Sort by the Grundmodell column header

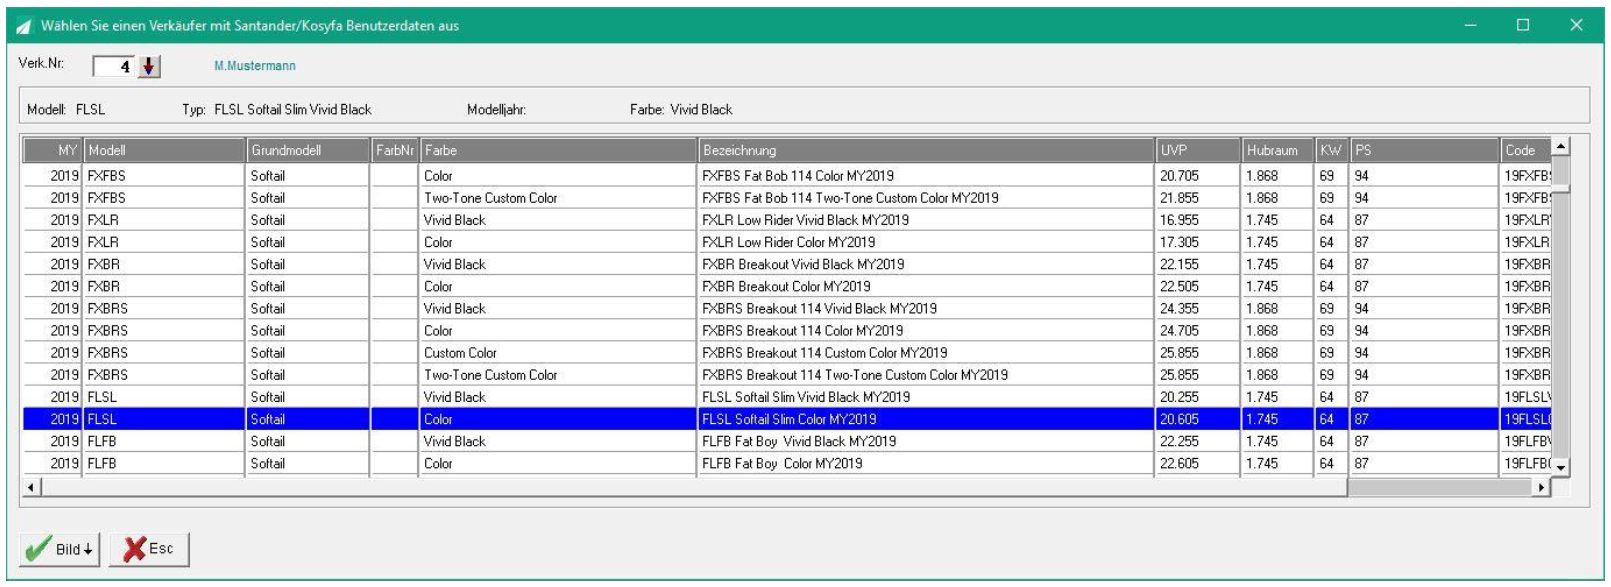[x=309, y=150]
